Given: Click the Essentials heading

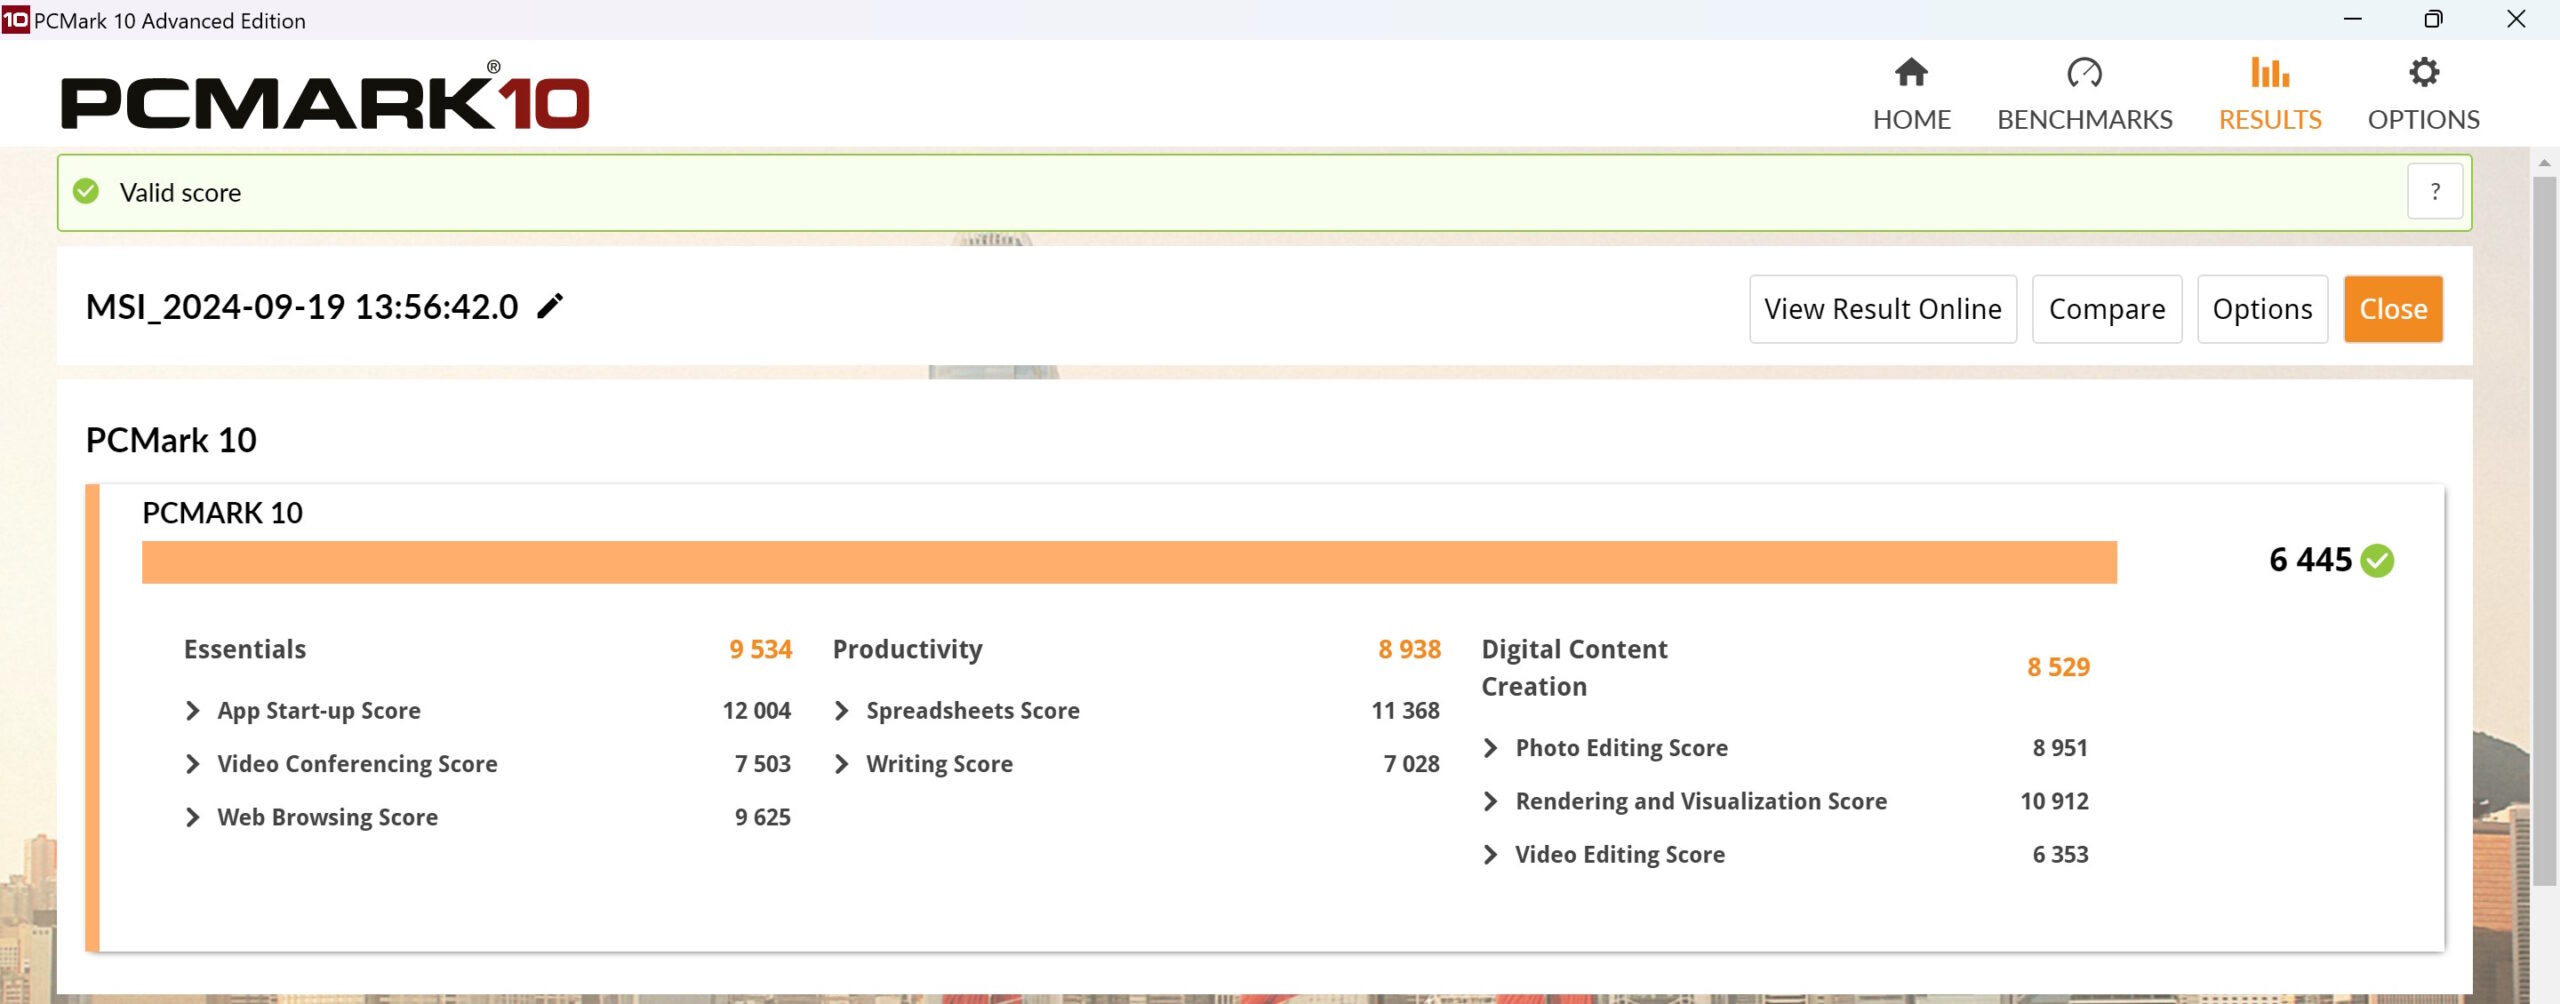Looking at the screenshot, I should pos(245,649).
